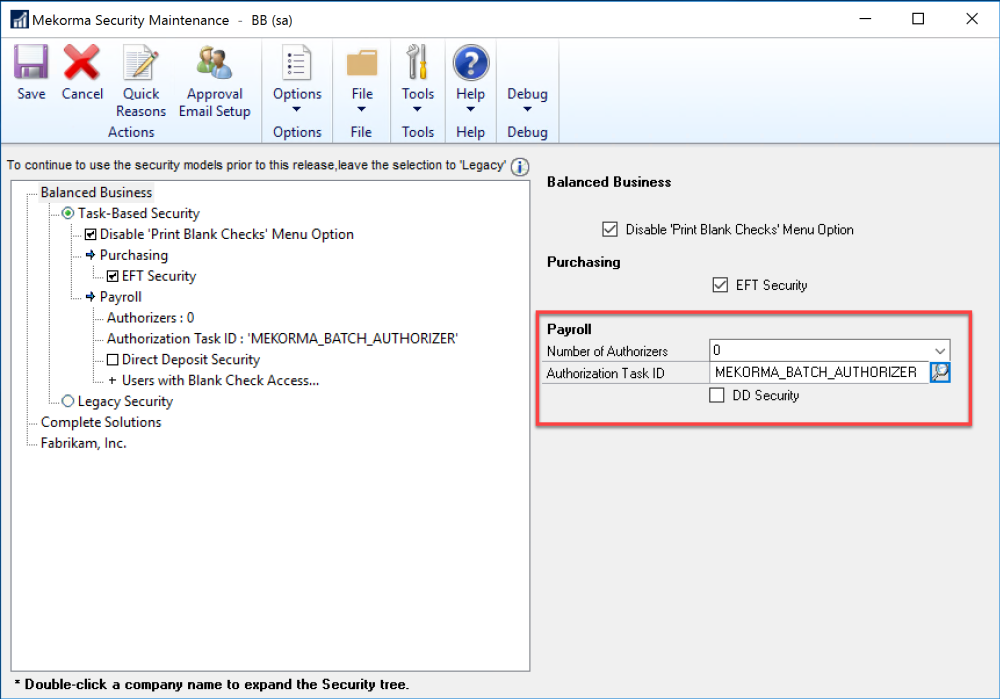Click Balanced Business heading in right panel
The height and width of the screenshot is (699, 1000).
click(x=609, y=182)
